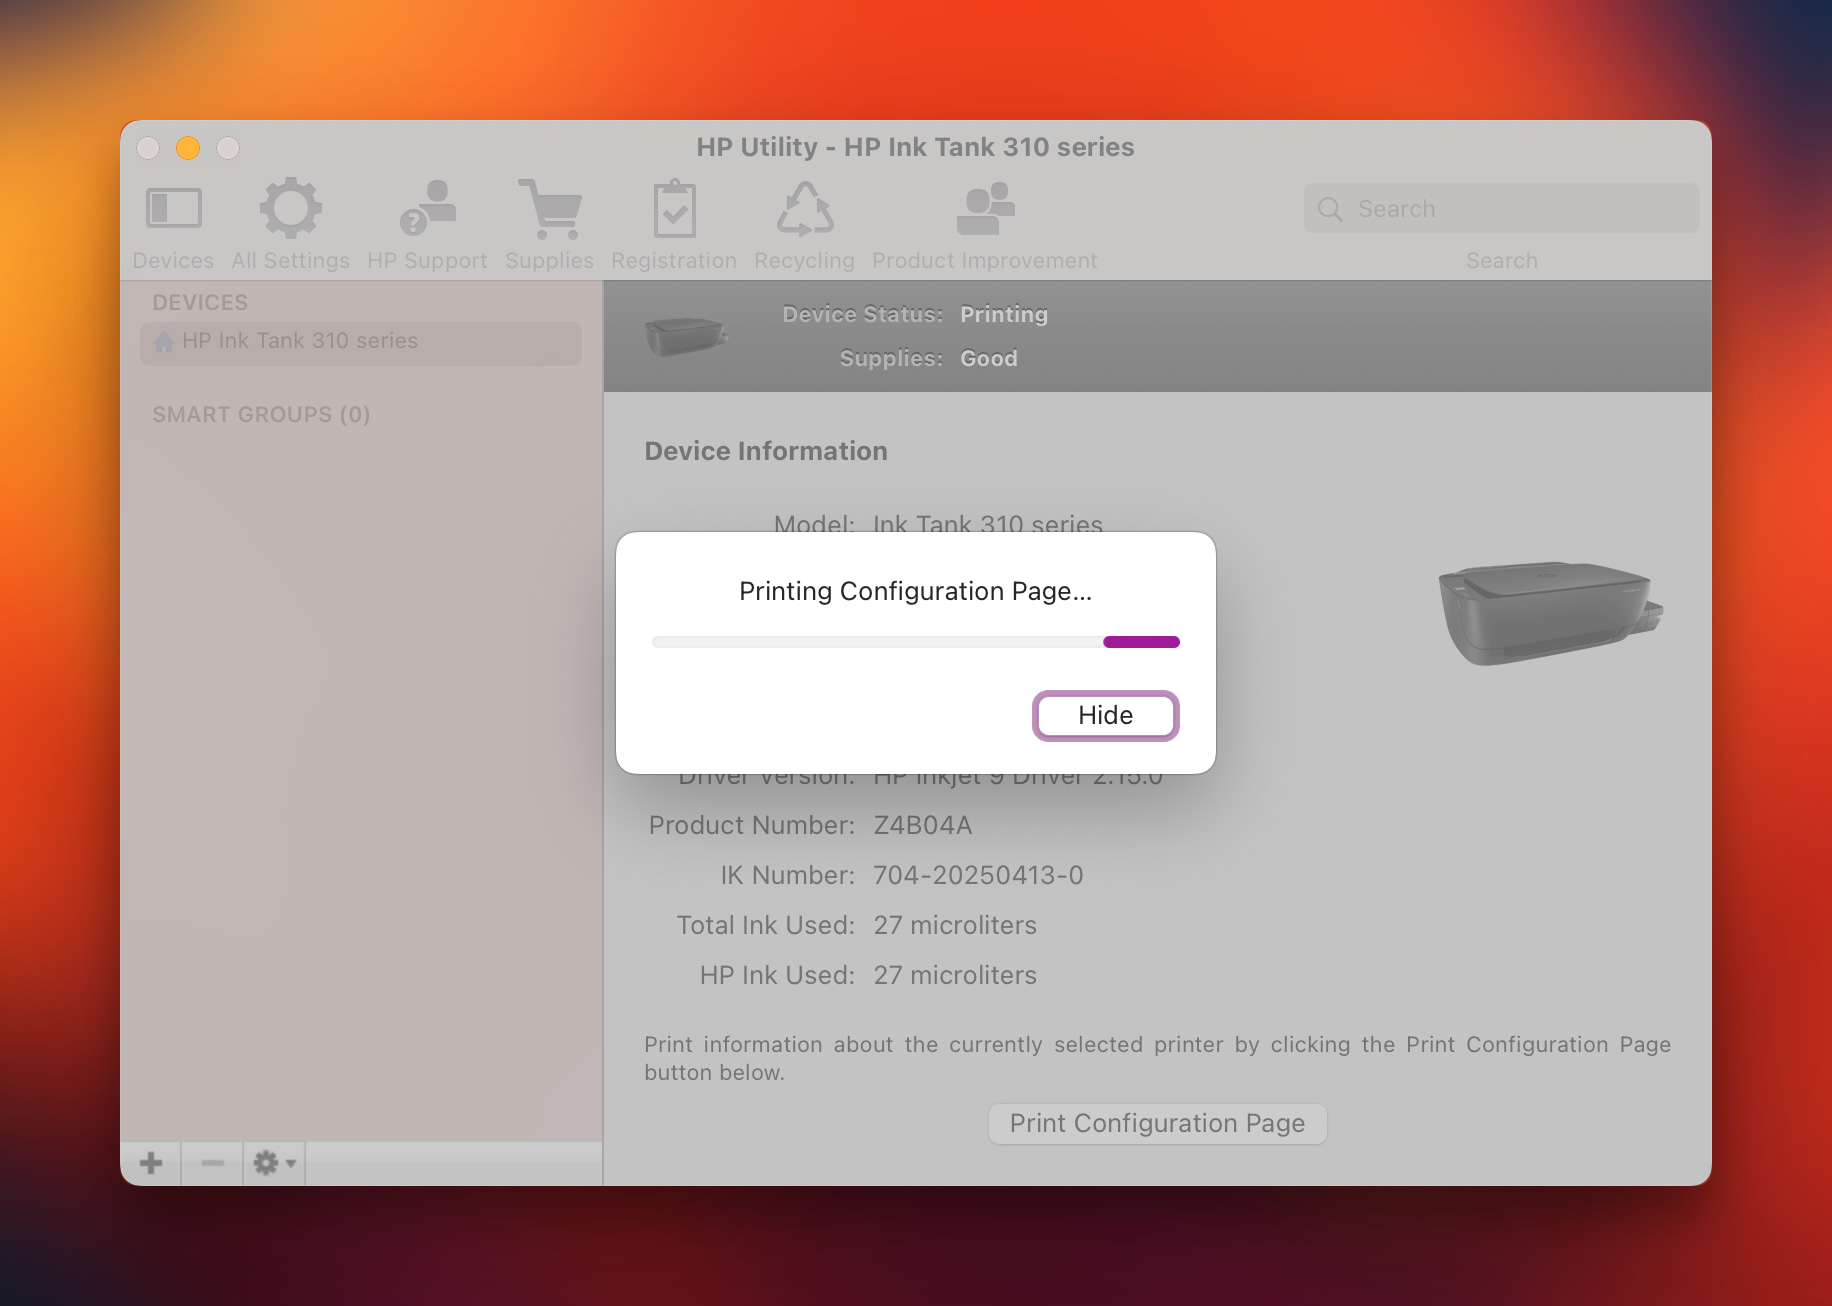Click the Device Status Printing value
The image size is (1832, 1306).
[x=1004, y=314]
